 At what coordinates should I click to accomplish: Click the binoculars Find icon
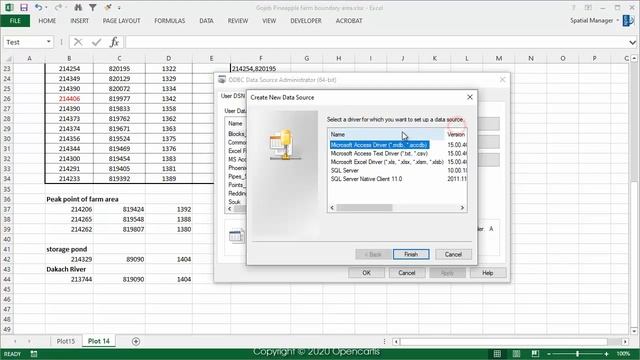coord(78,7)
